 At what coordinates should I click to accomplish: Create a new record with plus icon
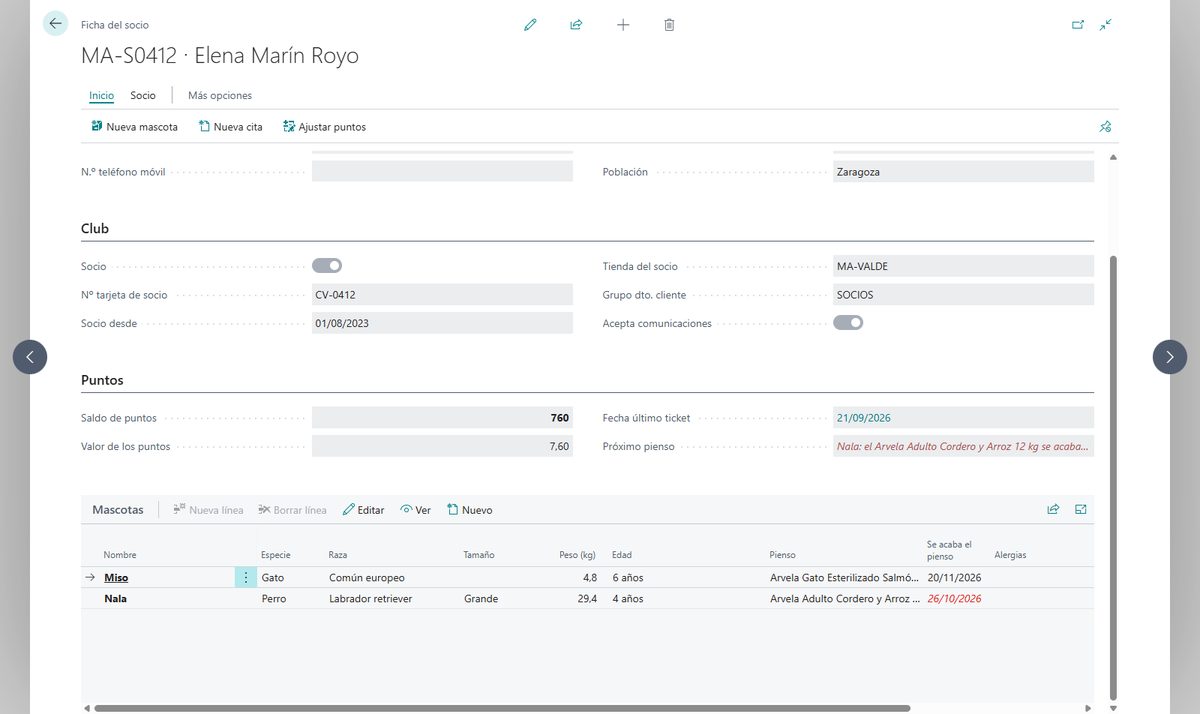(623, 25)
